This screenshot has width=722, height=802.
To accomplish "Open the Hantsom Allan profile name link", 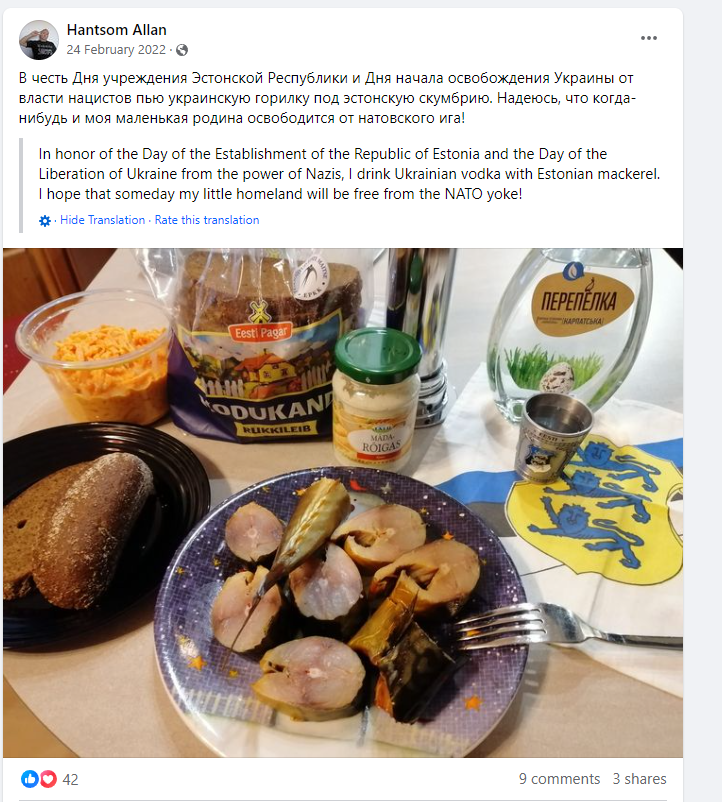I will tap(117, 30).
